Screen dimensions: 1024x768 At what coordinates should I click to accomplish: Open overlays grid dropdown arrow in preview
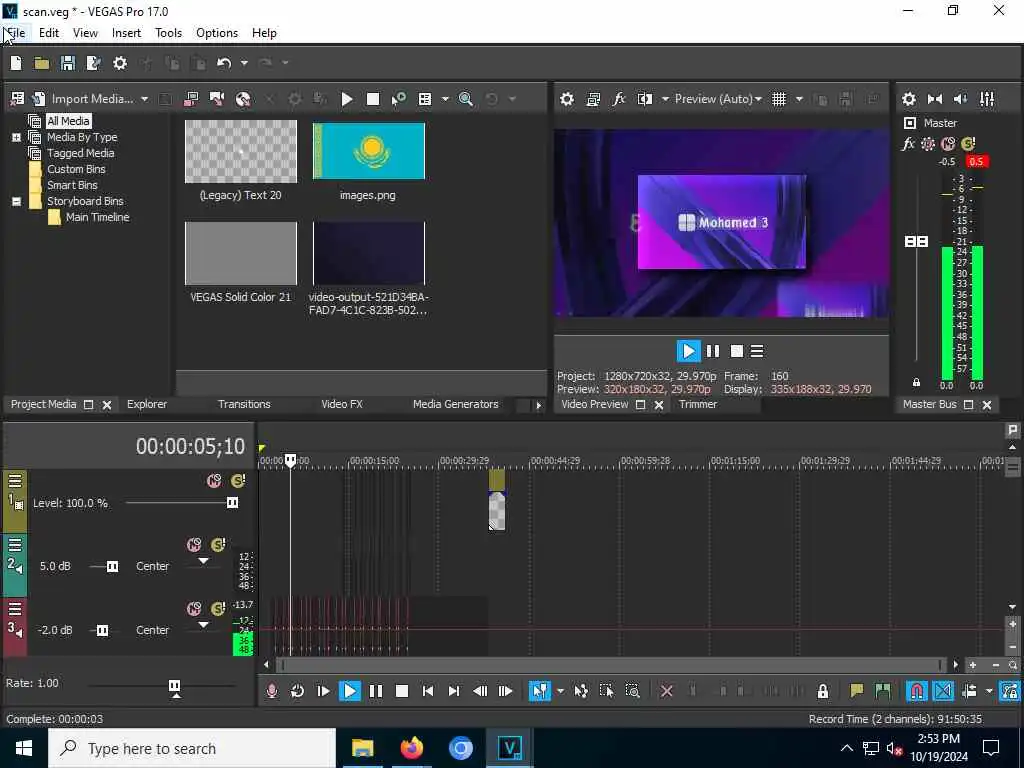coord(799,99)
